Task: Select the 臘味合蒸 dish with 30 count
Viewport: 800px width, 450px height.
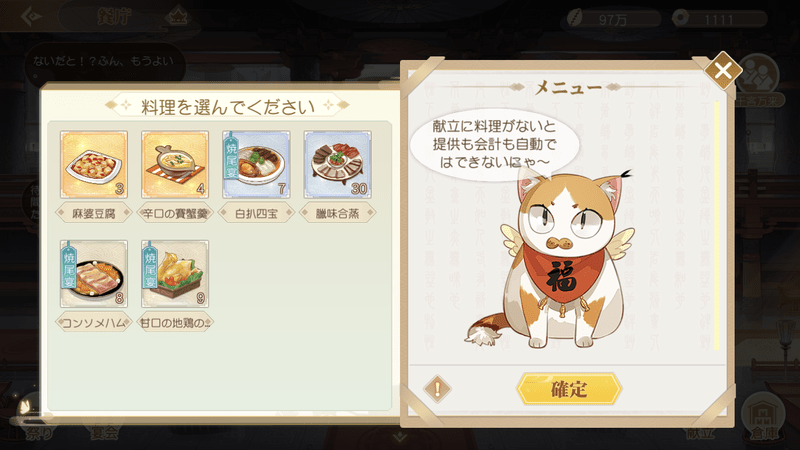Action: coord(337,164)
